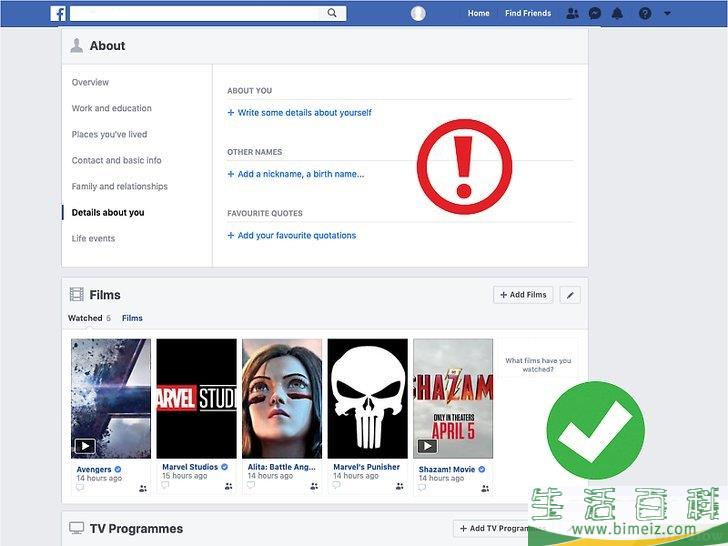This screenshot has width=728, height=546.
Task: Select Details about you section
Action: point(108,212)
